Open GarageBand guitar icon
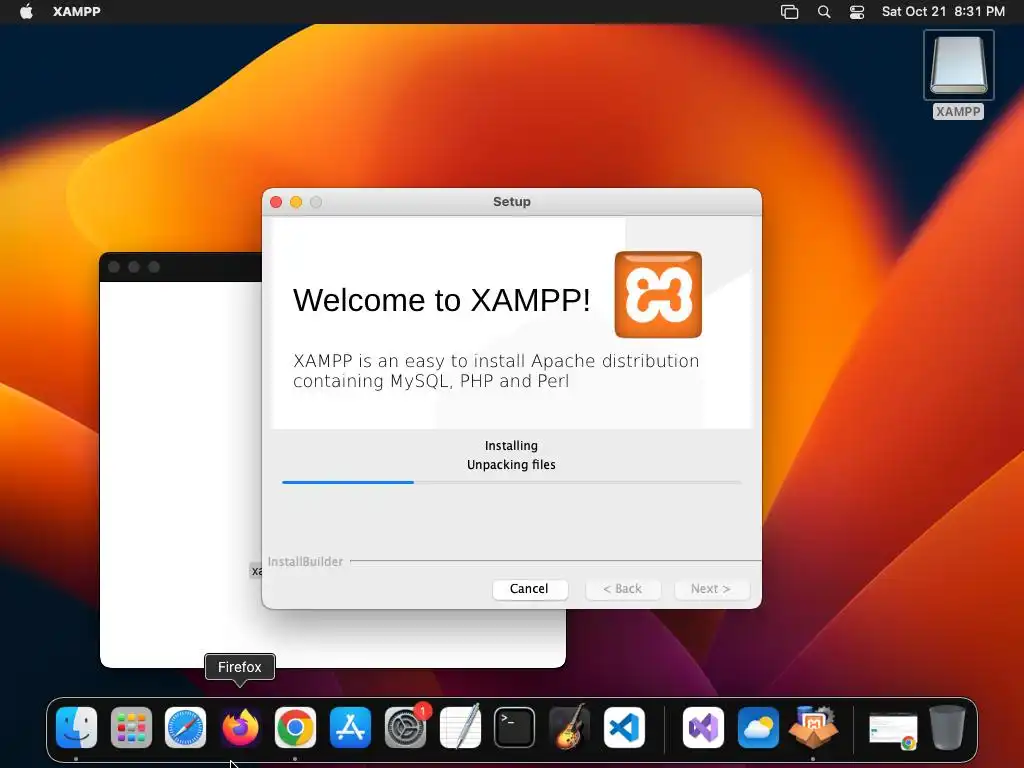 (x=569, y=727)
